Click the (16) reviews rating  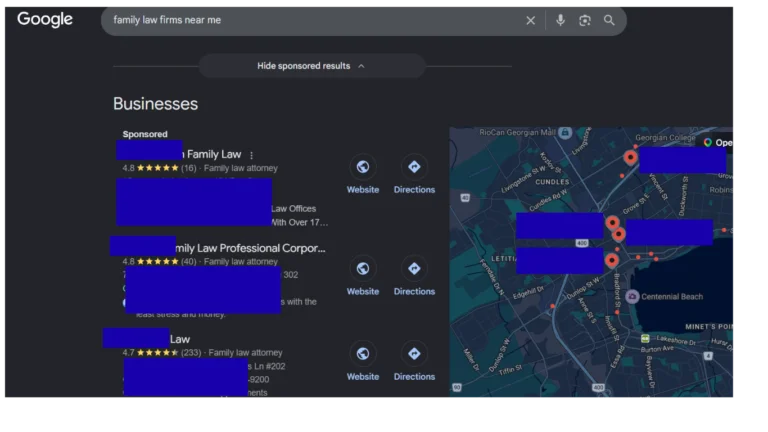point(188,168)
